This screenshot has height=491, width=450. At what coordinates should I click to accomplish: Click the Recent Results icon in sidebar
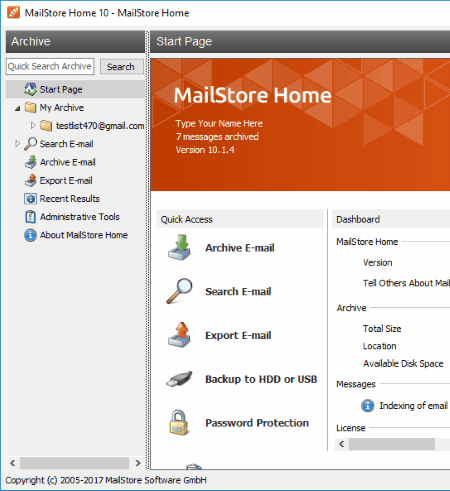coord(30,199)
